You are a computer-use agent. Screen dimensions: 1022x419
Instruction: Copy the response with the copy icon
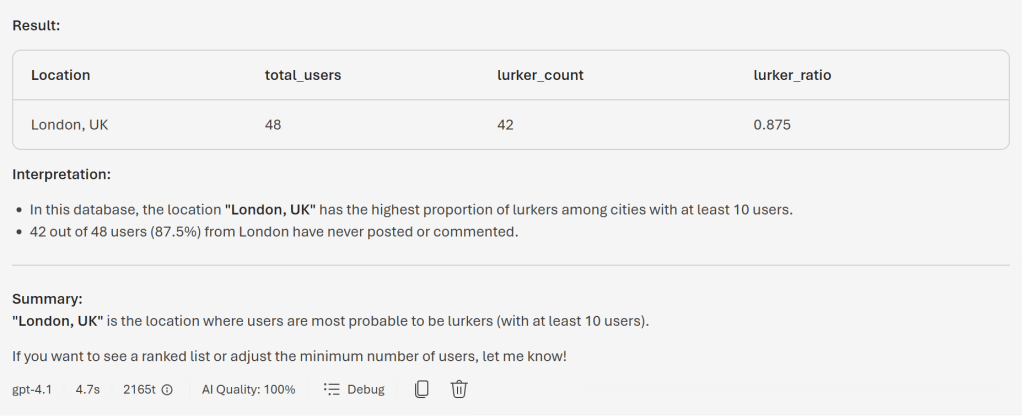pos(422,389)
